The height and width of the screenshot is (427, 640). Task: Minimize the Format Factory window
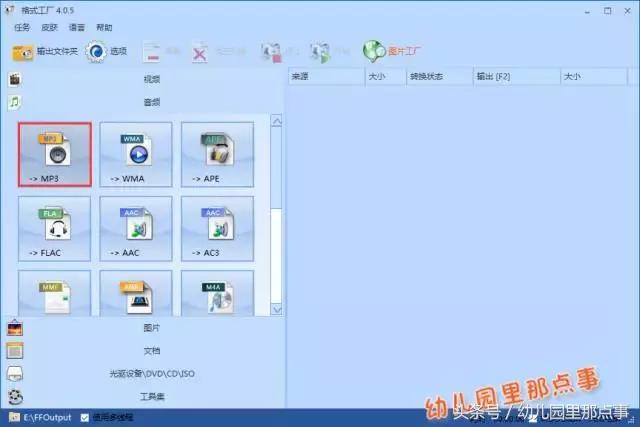(x=587, y=11)
